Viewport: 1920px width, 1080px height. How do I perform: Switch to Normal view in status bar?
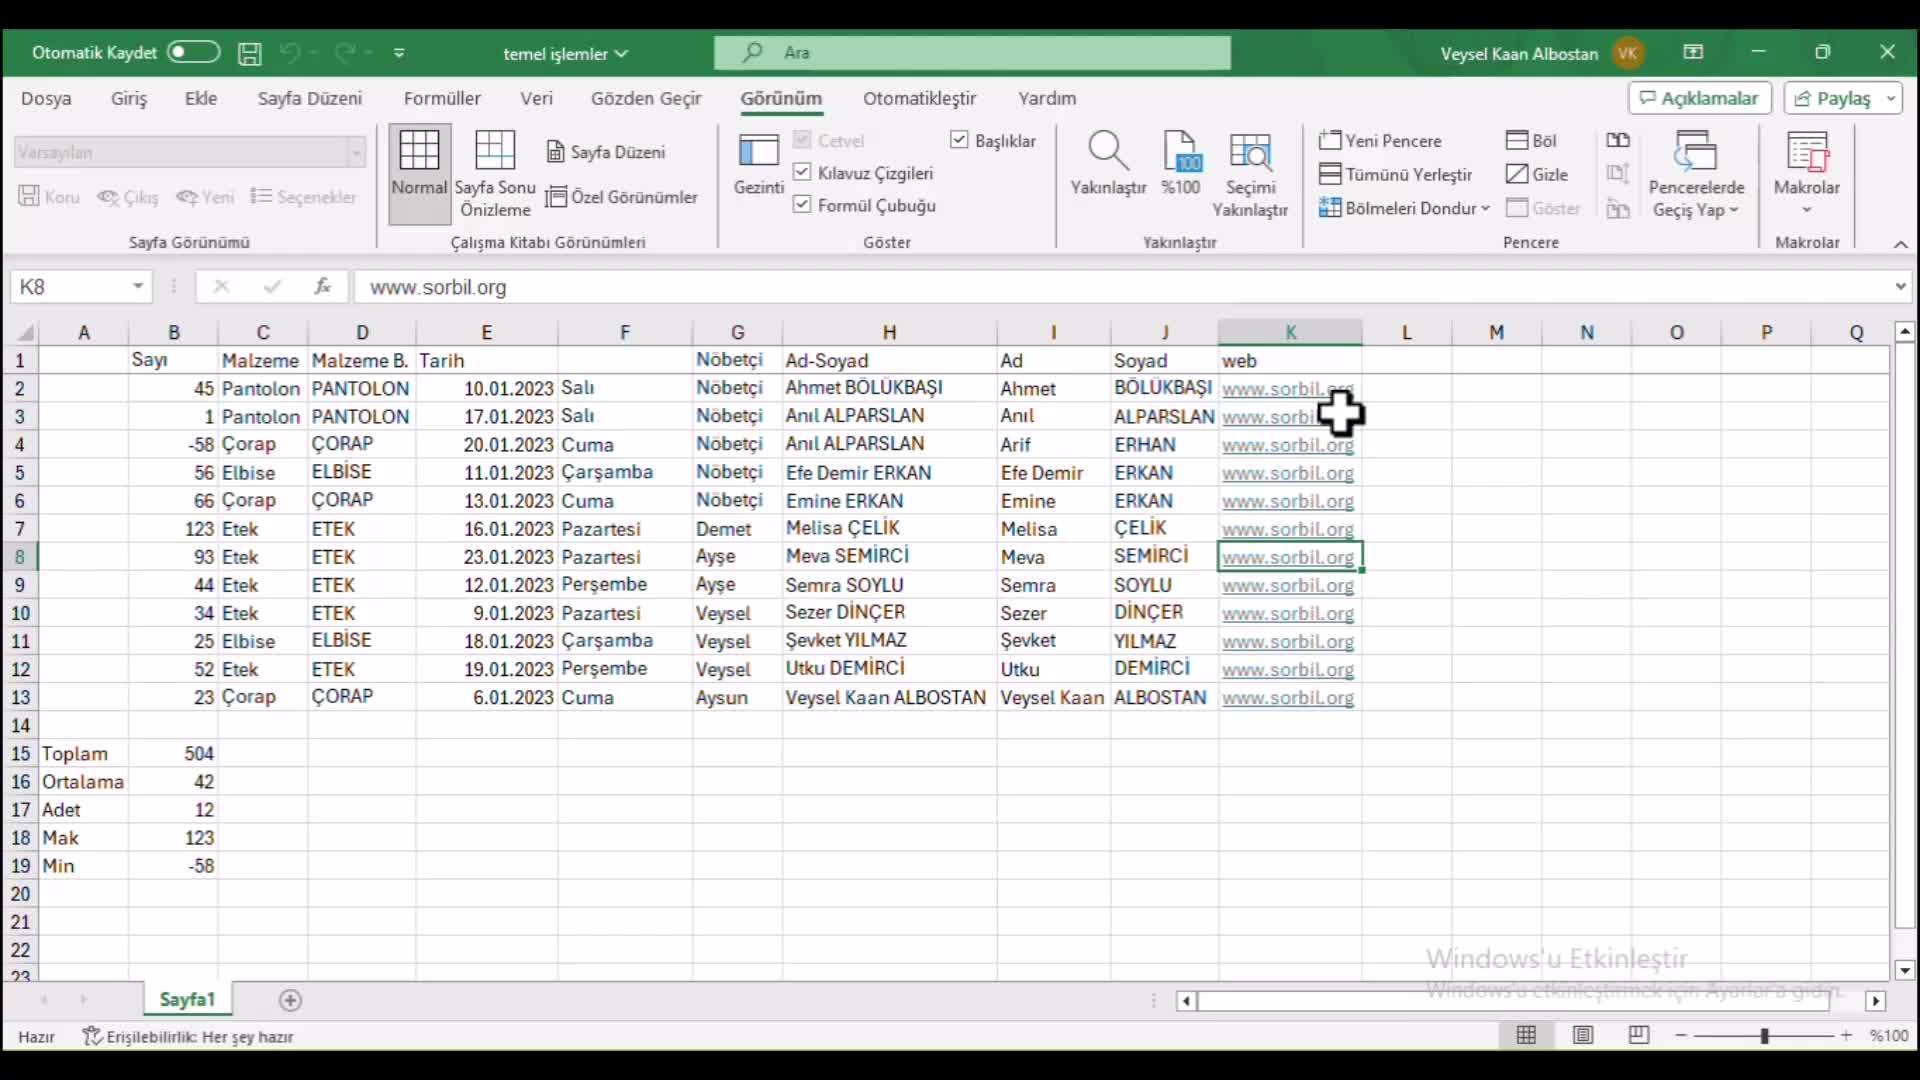pyautogui.click(x=1526, y=1036)
